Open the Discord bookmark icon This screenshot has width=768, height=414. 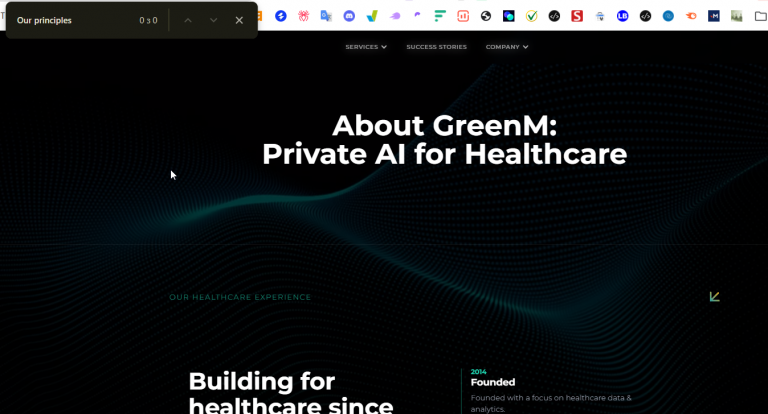[349, 16]
